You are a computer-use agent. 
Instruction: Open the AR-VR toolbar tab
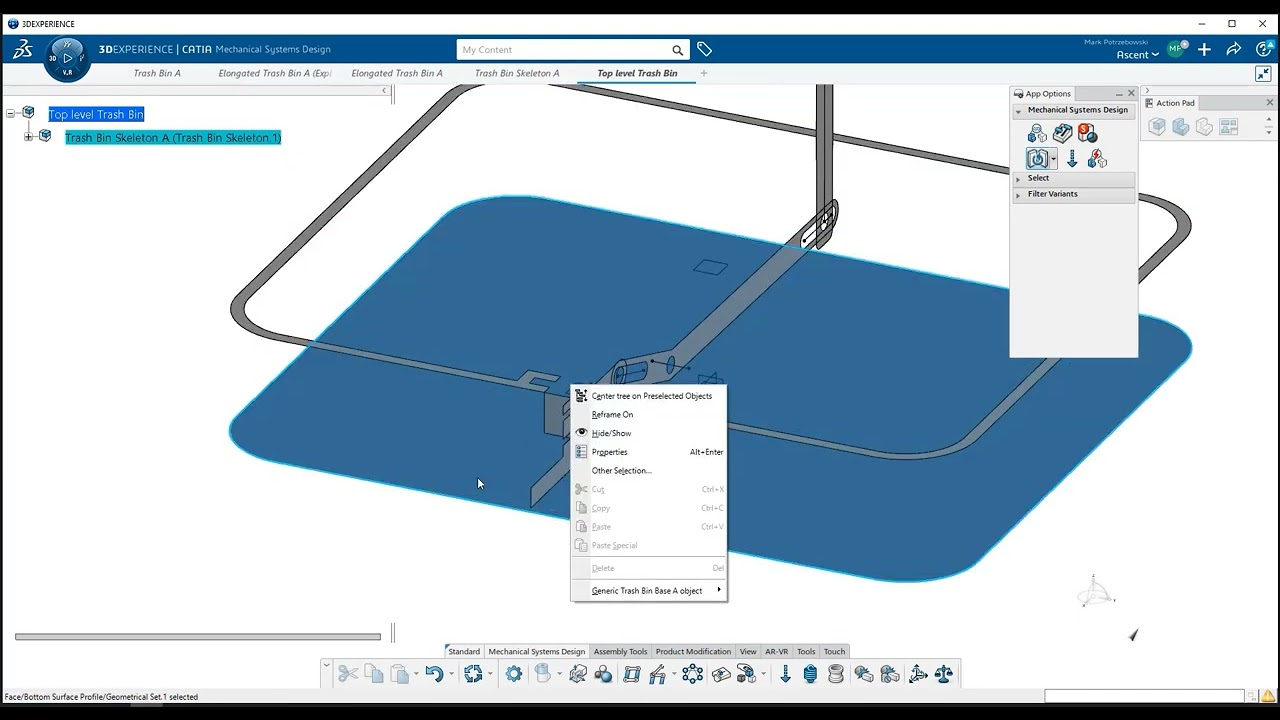point(776,651)
